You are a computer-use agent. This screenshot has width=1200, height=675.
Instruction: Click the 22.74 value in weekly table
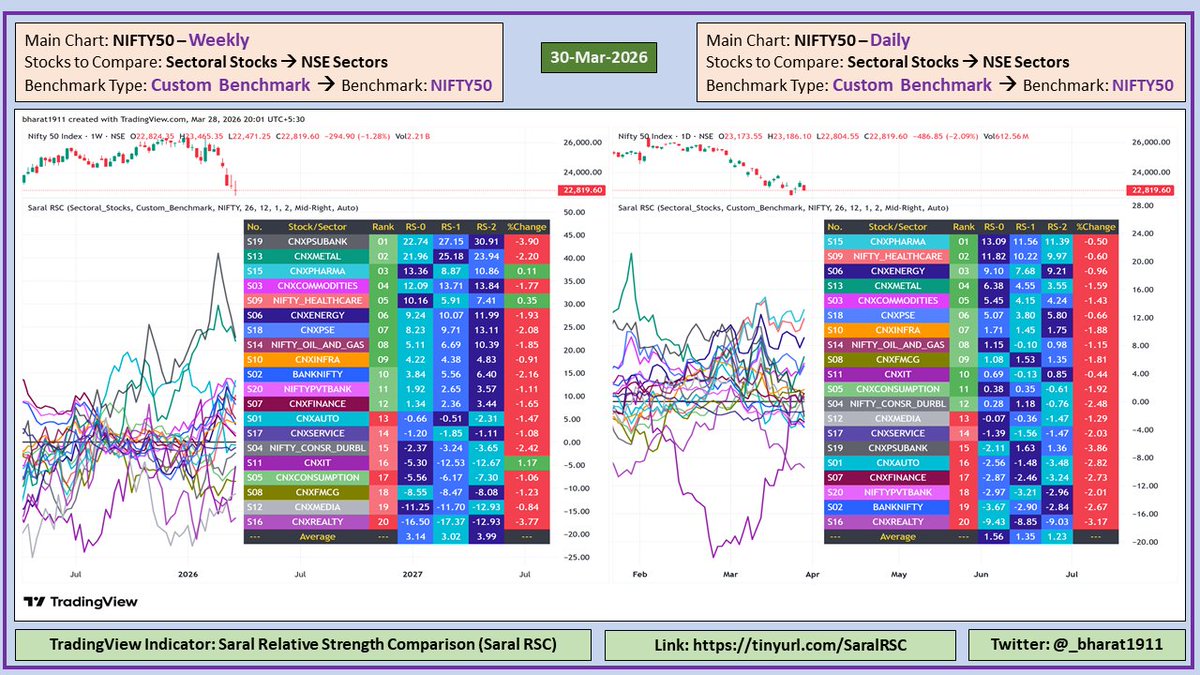(415, 241)
